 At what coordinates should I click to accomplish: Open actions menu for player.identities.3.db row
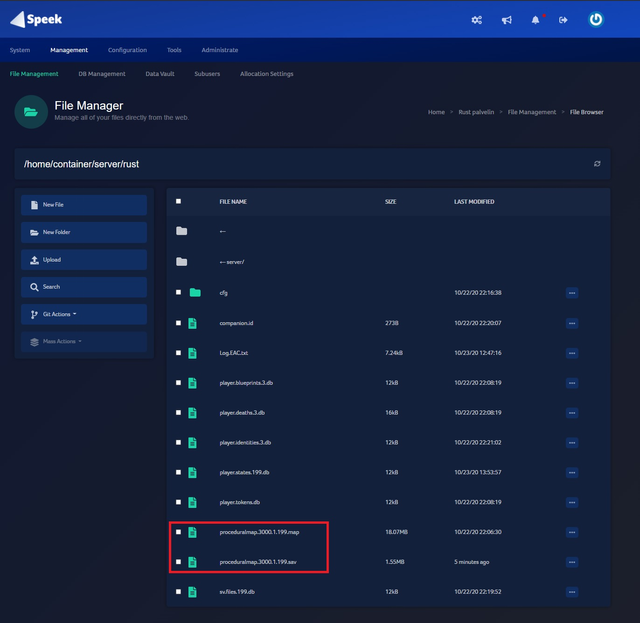coord(572,443)
